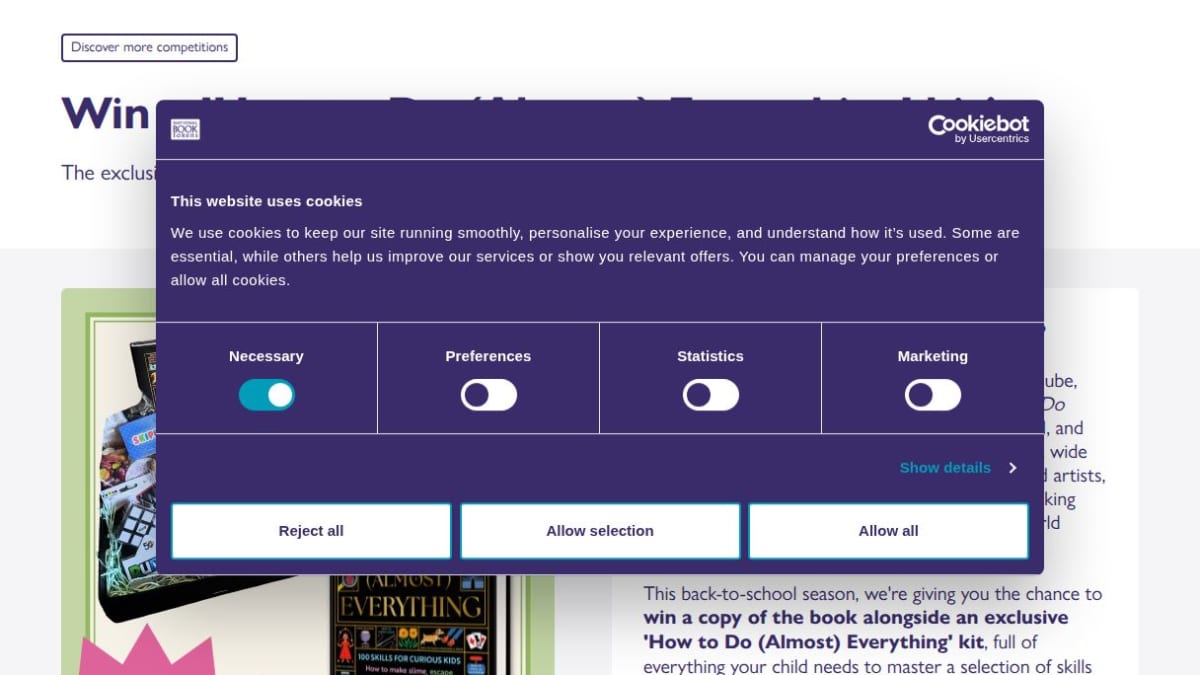Select the Necessary category label

266,356
